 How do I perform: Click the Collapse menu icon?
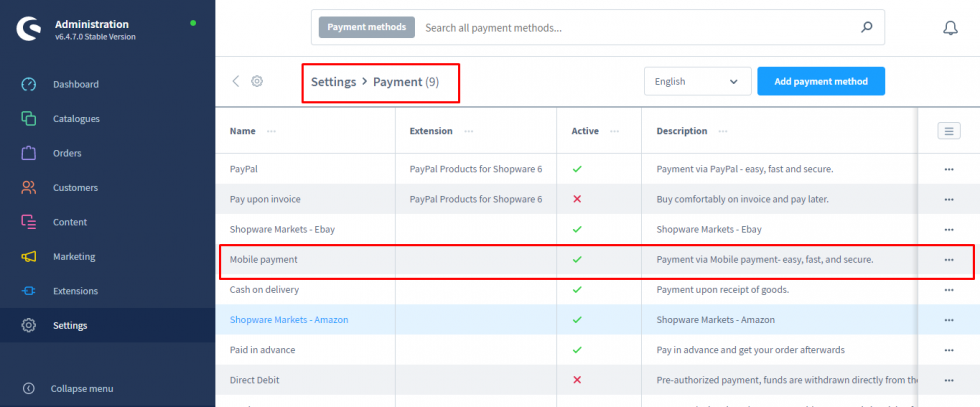coord(29,388)
